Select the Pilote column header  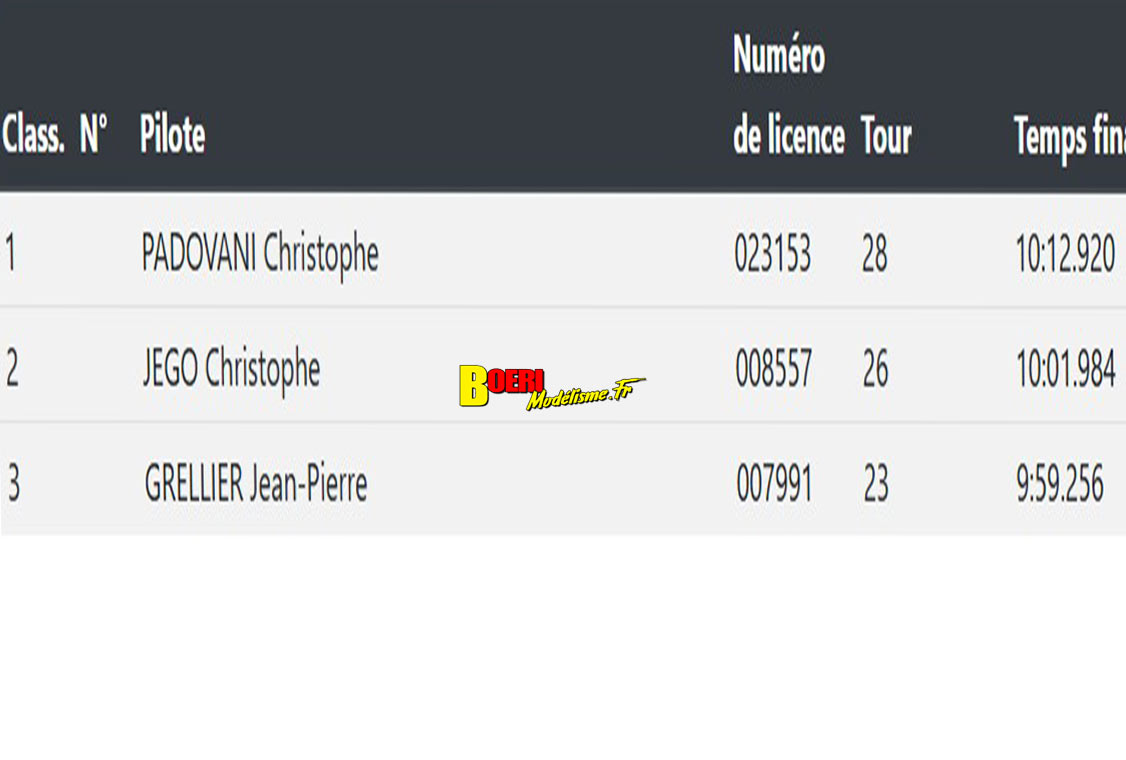point(172,135)
